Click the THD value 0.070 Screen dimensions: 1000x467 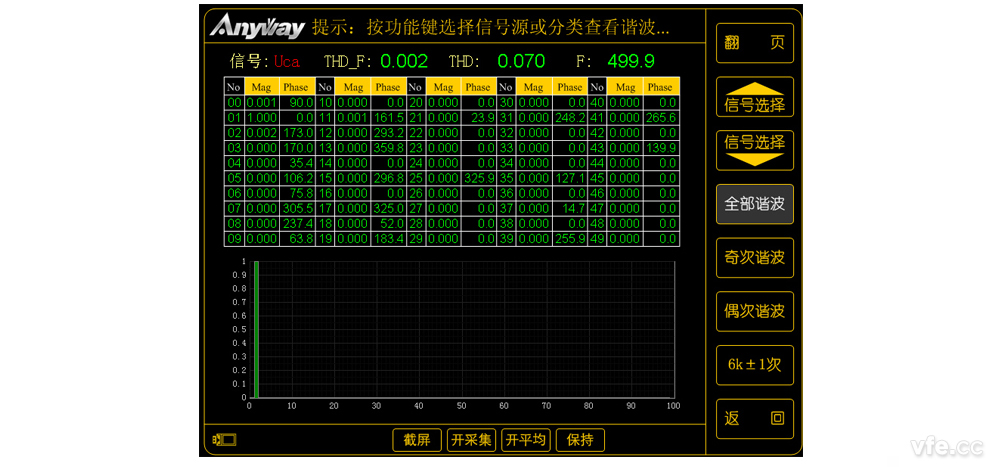click(x=521, y=61)
